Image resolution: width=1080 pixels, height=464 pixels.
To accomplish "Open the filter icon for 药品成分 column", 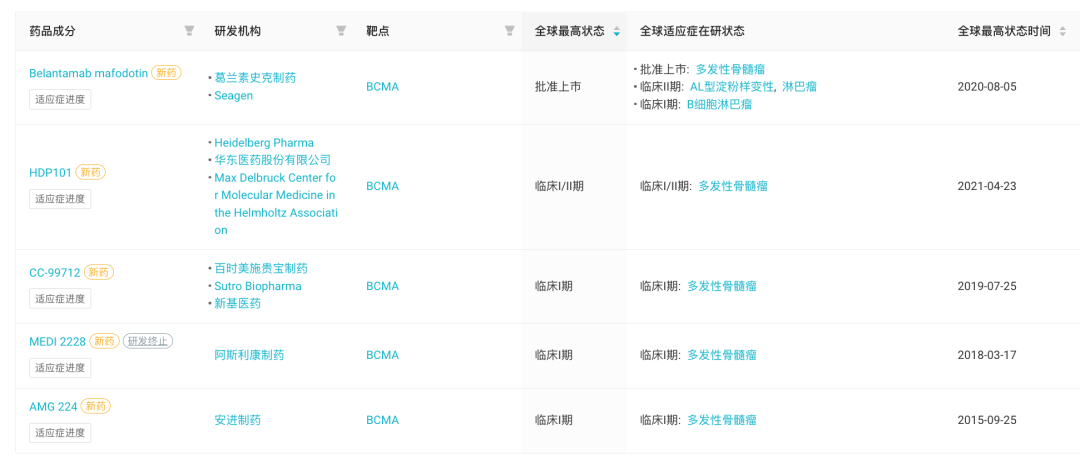I will tap(189, 31).
